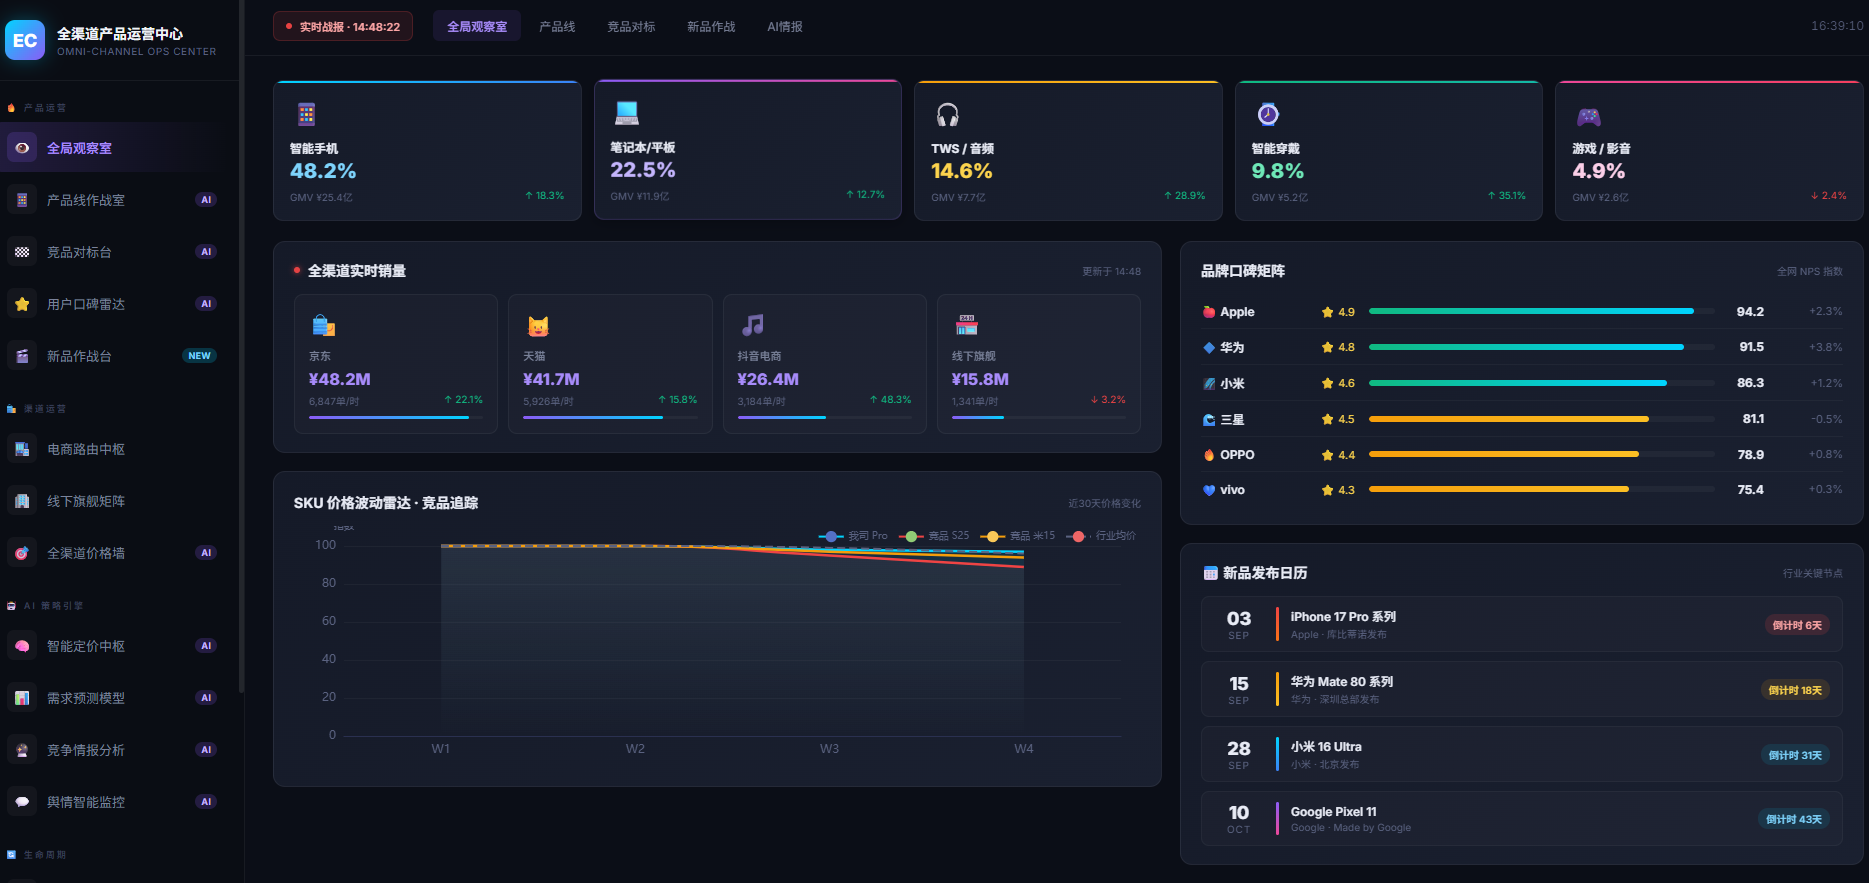Viewport: 1869px width, 883px height.
Task: Click the 京东 sales progress bar
Action: pyautogui.click(x=396, y=417)
